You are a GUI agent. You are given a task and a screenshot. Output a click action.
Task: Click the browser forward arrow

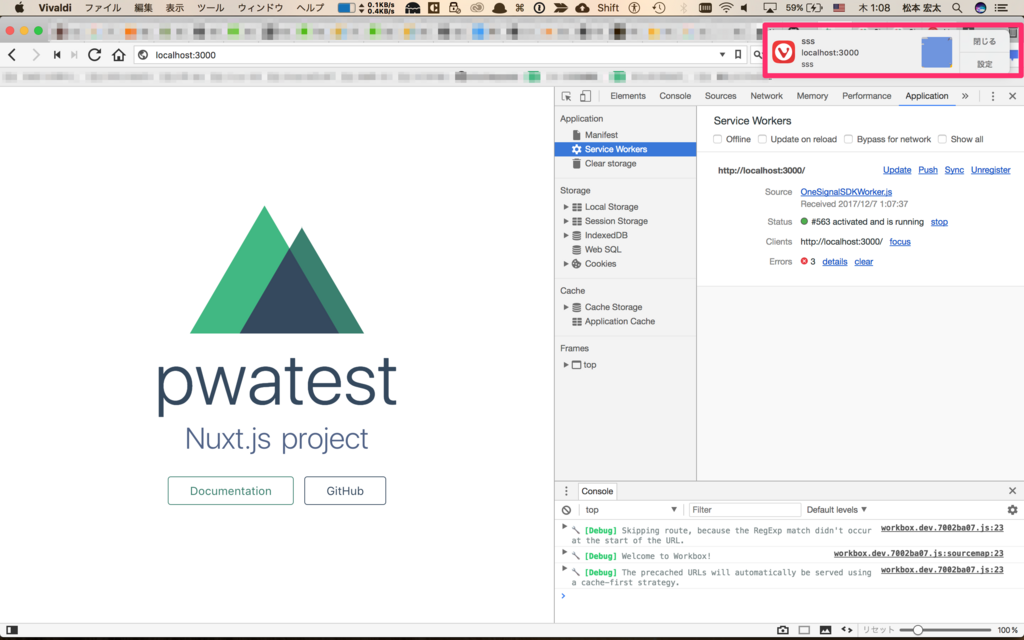[35, 55]
